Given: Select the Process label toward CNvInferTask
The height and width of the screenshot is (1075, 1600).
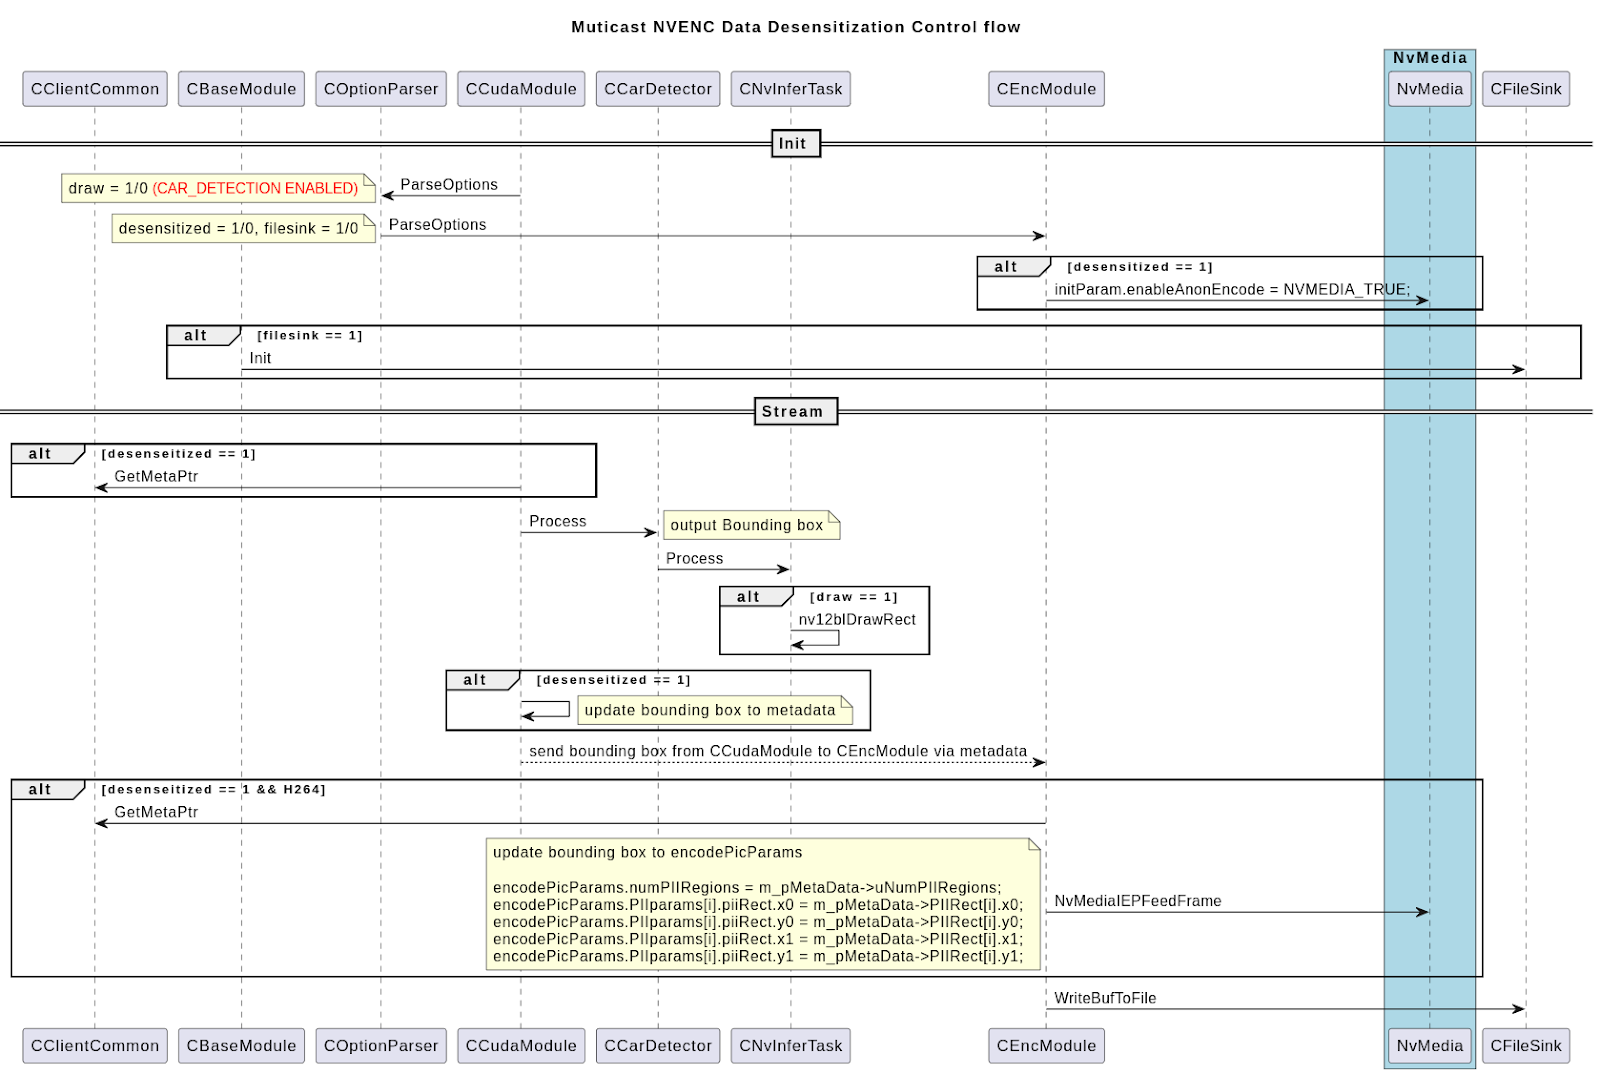Looking at the screenshot, I should point(695,558).
